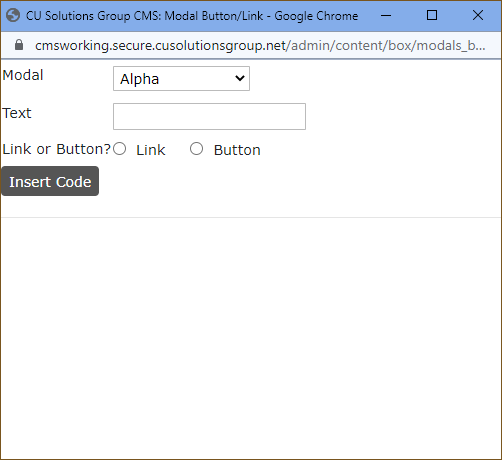Maximize the Chrome popup window
Screen dimensions: 502x460
pos(432,15)
